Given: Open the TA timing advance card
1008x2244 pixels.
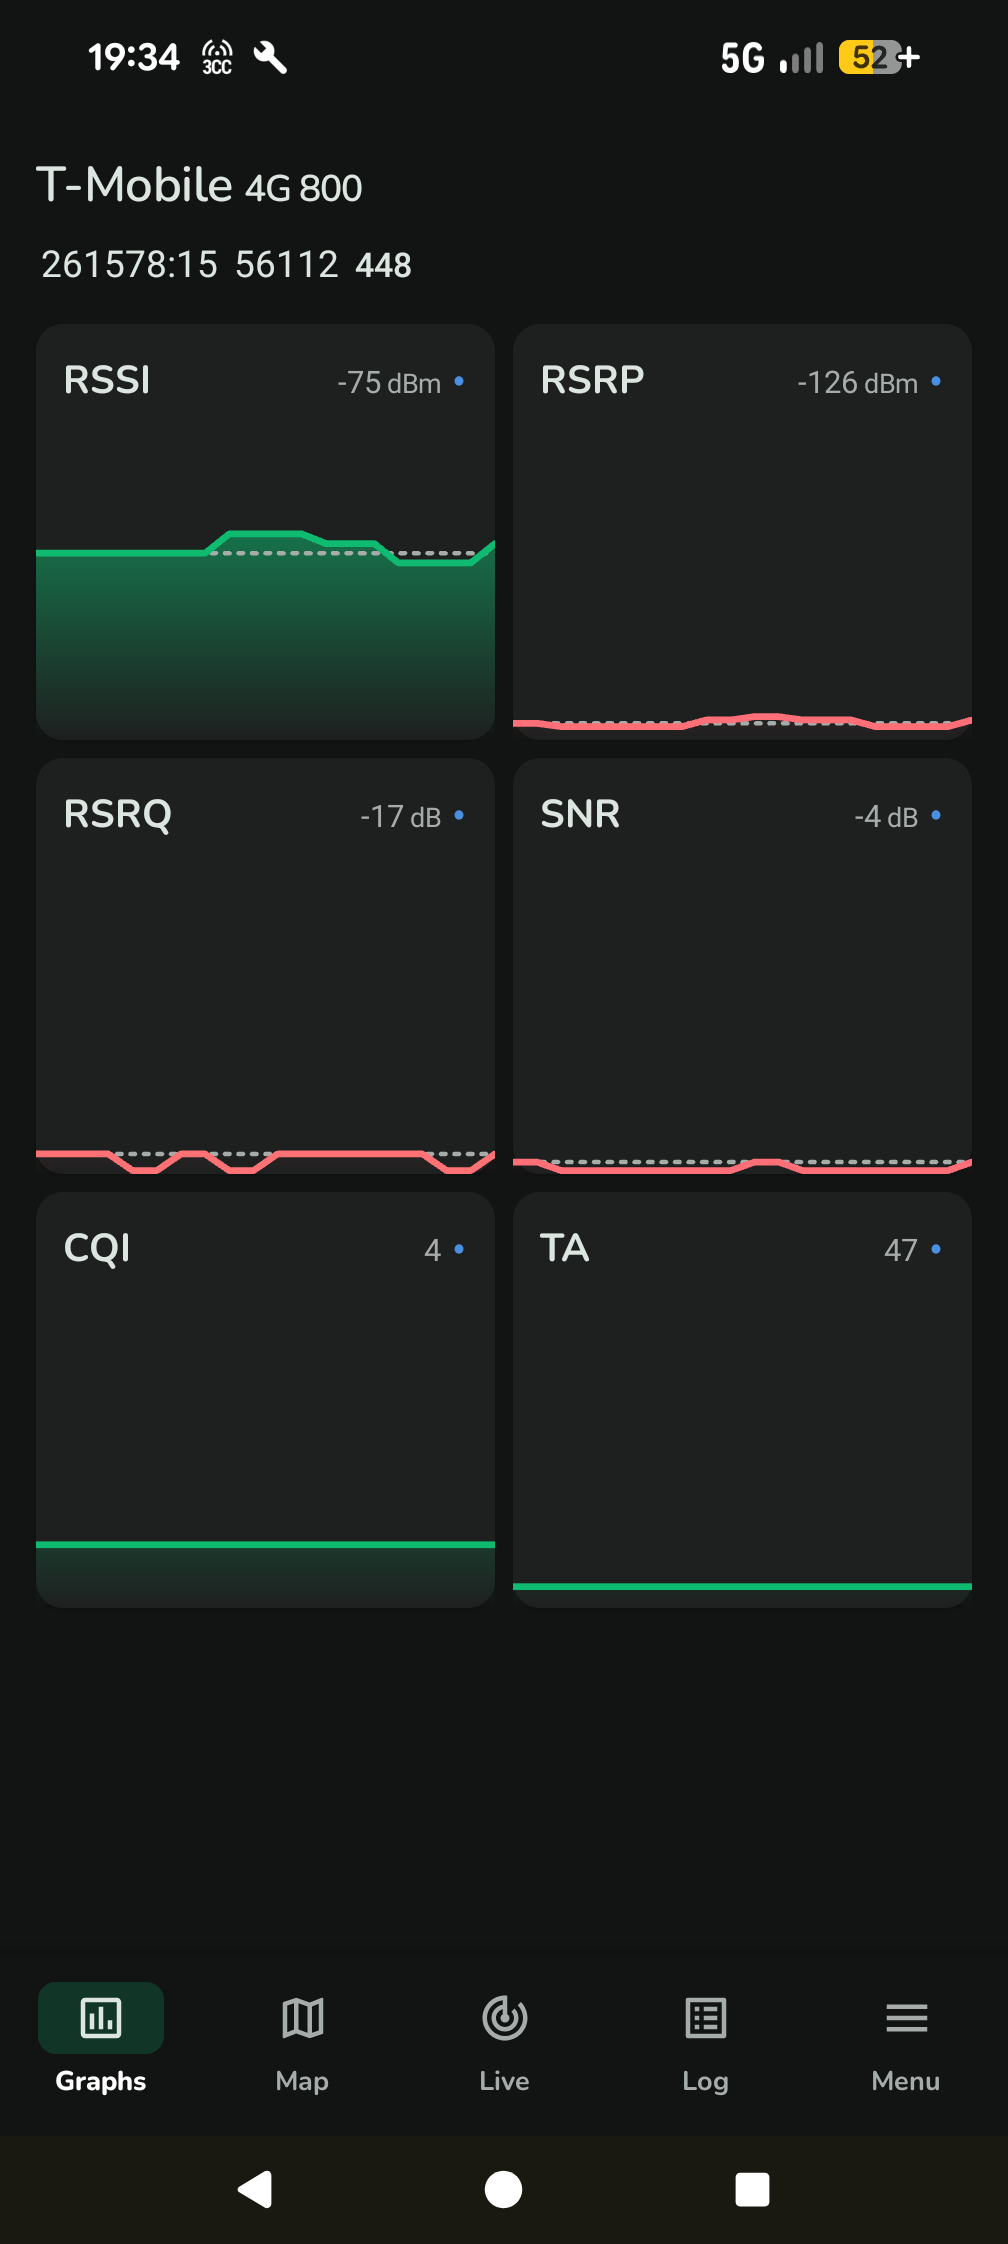Looking at the screenshot, I should click(x=742, y=1399).
